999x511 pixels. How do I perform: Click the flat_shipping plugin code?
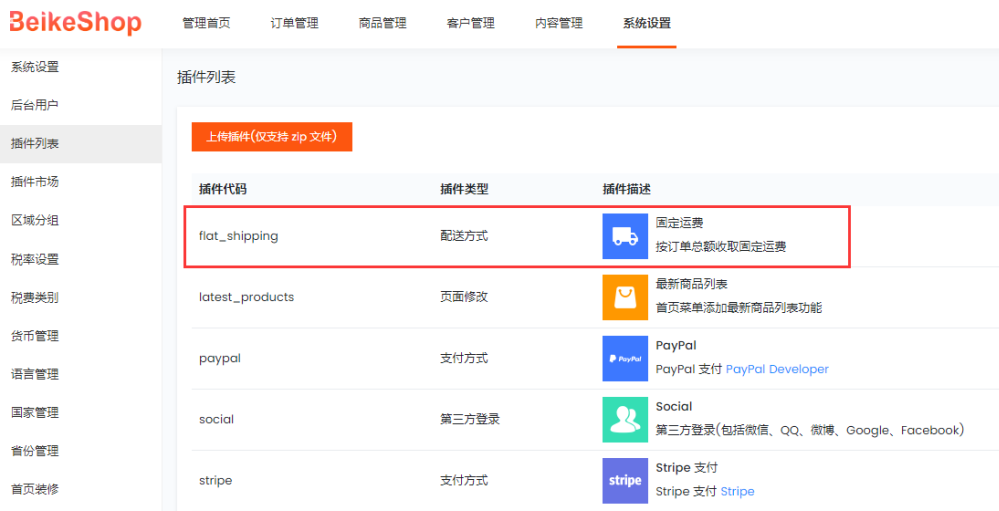(238, 236)
